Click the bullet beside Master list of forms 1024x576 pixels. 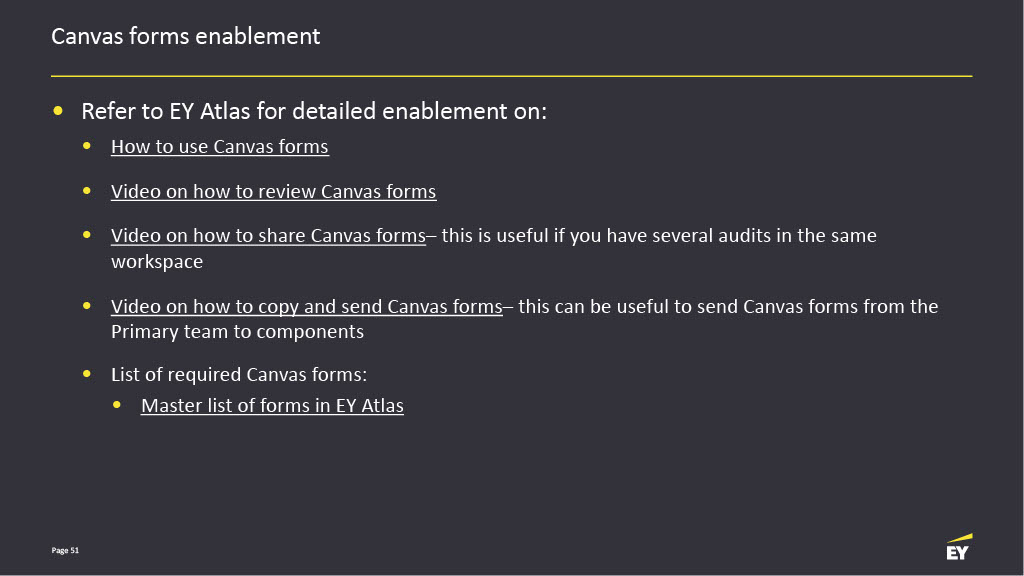117,405
